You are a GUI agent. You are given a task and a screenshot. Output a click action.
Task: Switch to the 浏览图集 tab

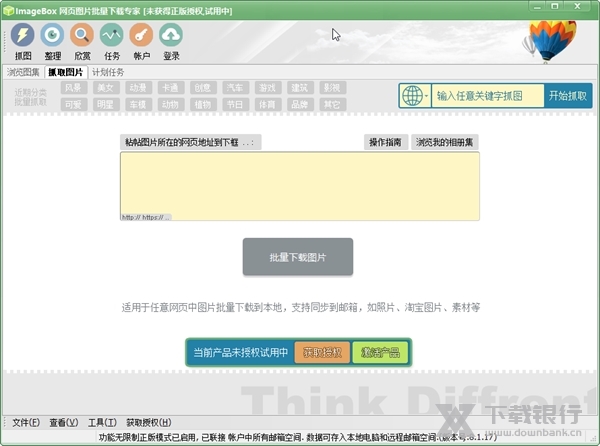pos(23,72)
